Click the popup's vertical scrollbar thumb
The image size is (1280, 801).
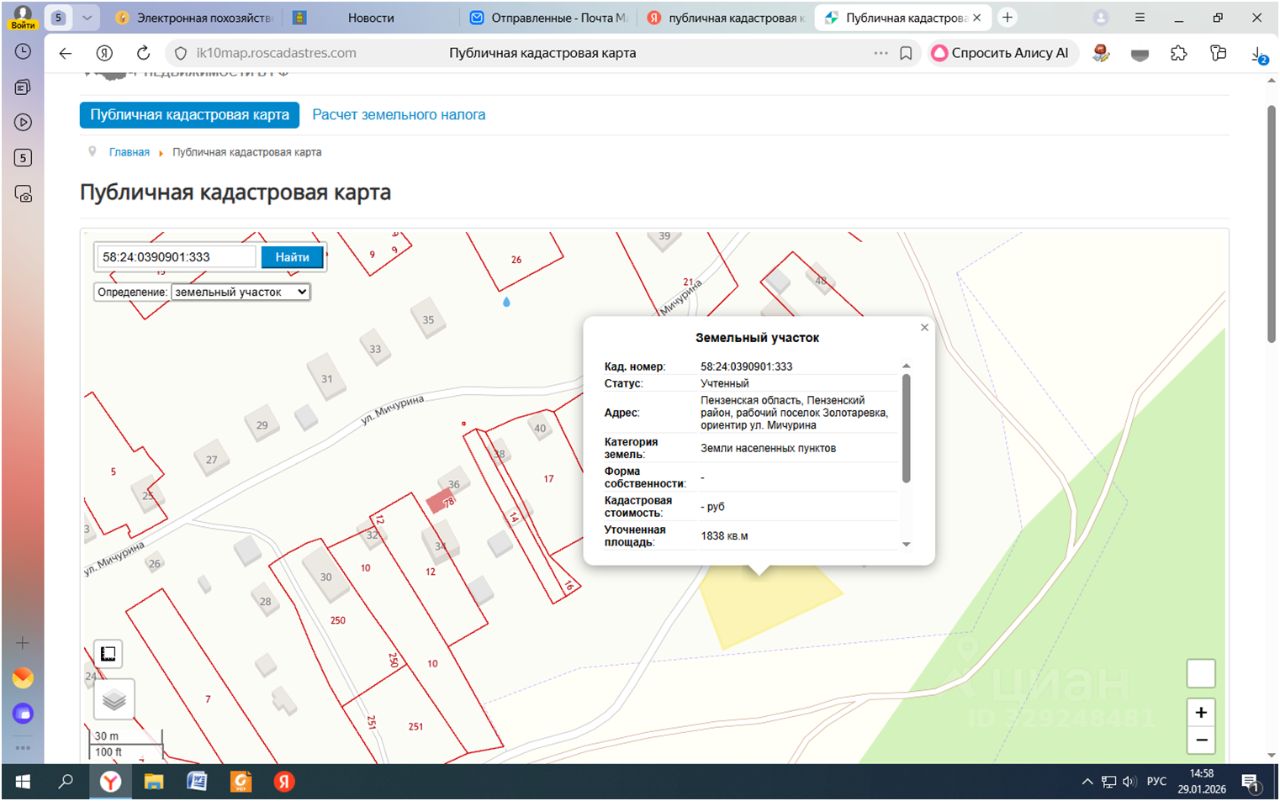pyautogui.click(x=907, y=428)
